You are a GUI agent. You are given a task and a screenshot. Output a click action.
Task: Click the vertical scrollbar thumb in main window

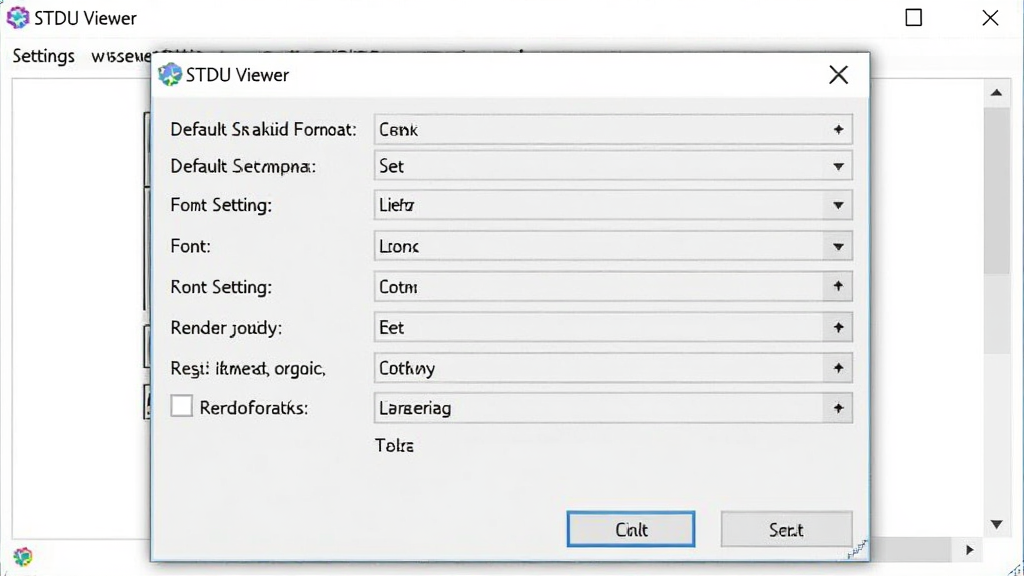click(x=997, y=191)
